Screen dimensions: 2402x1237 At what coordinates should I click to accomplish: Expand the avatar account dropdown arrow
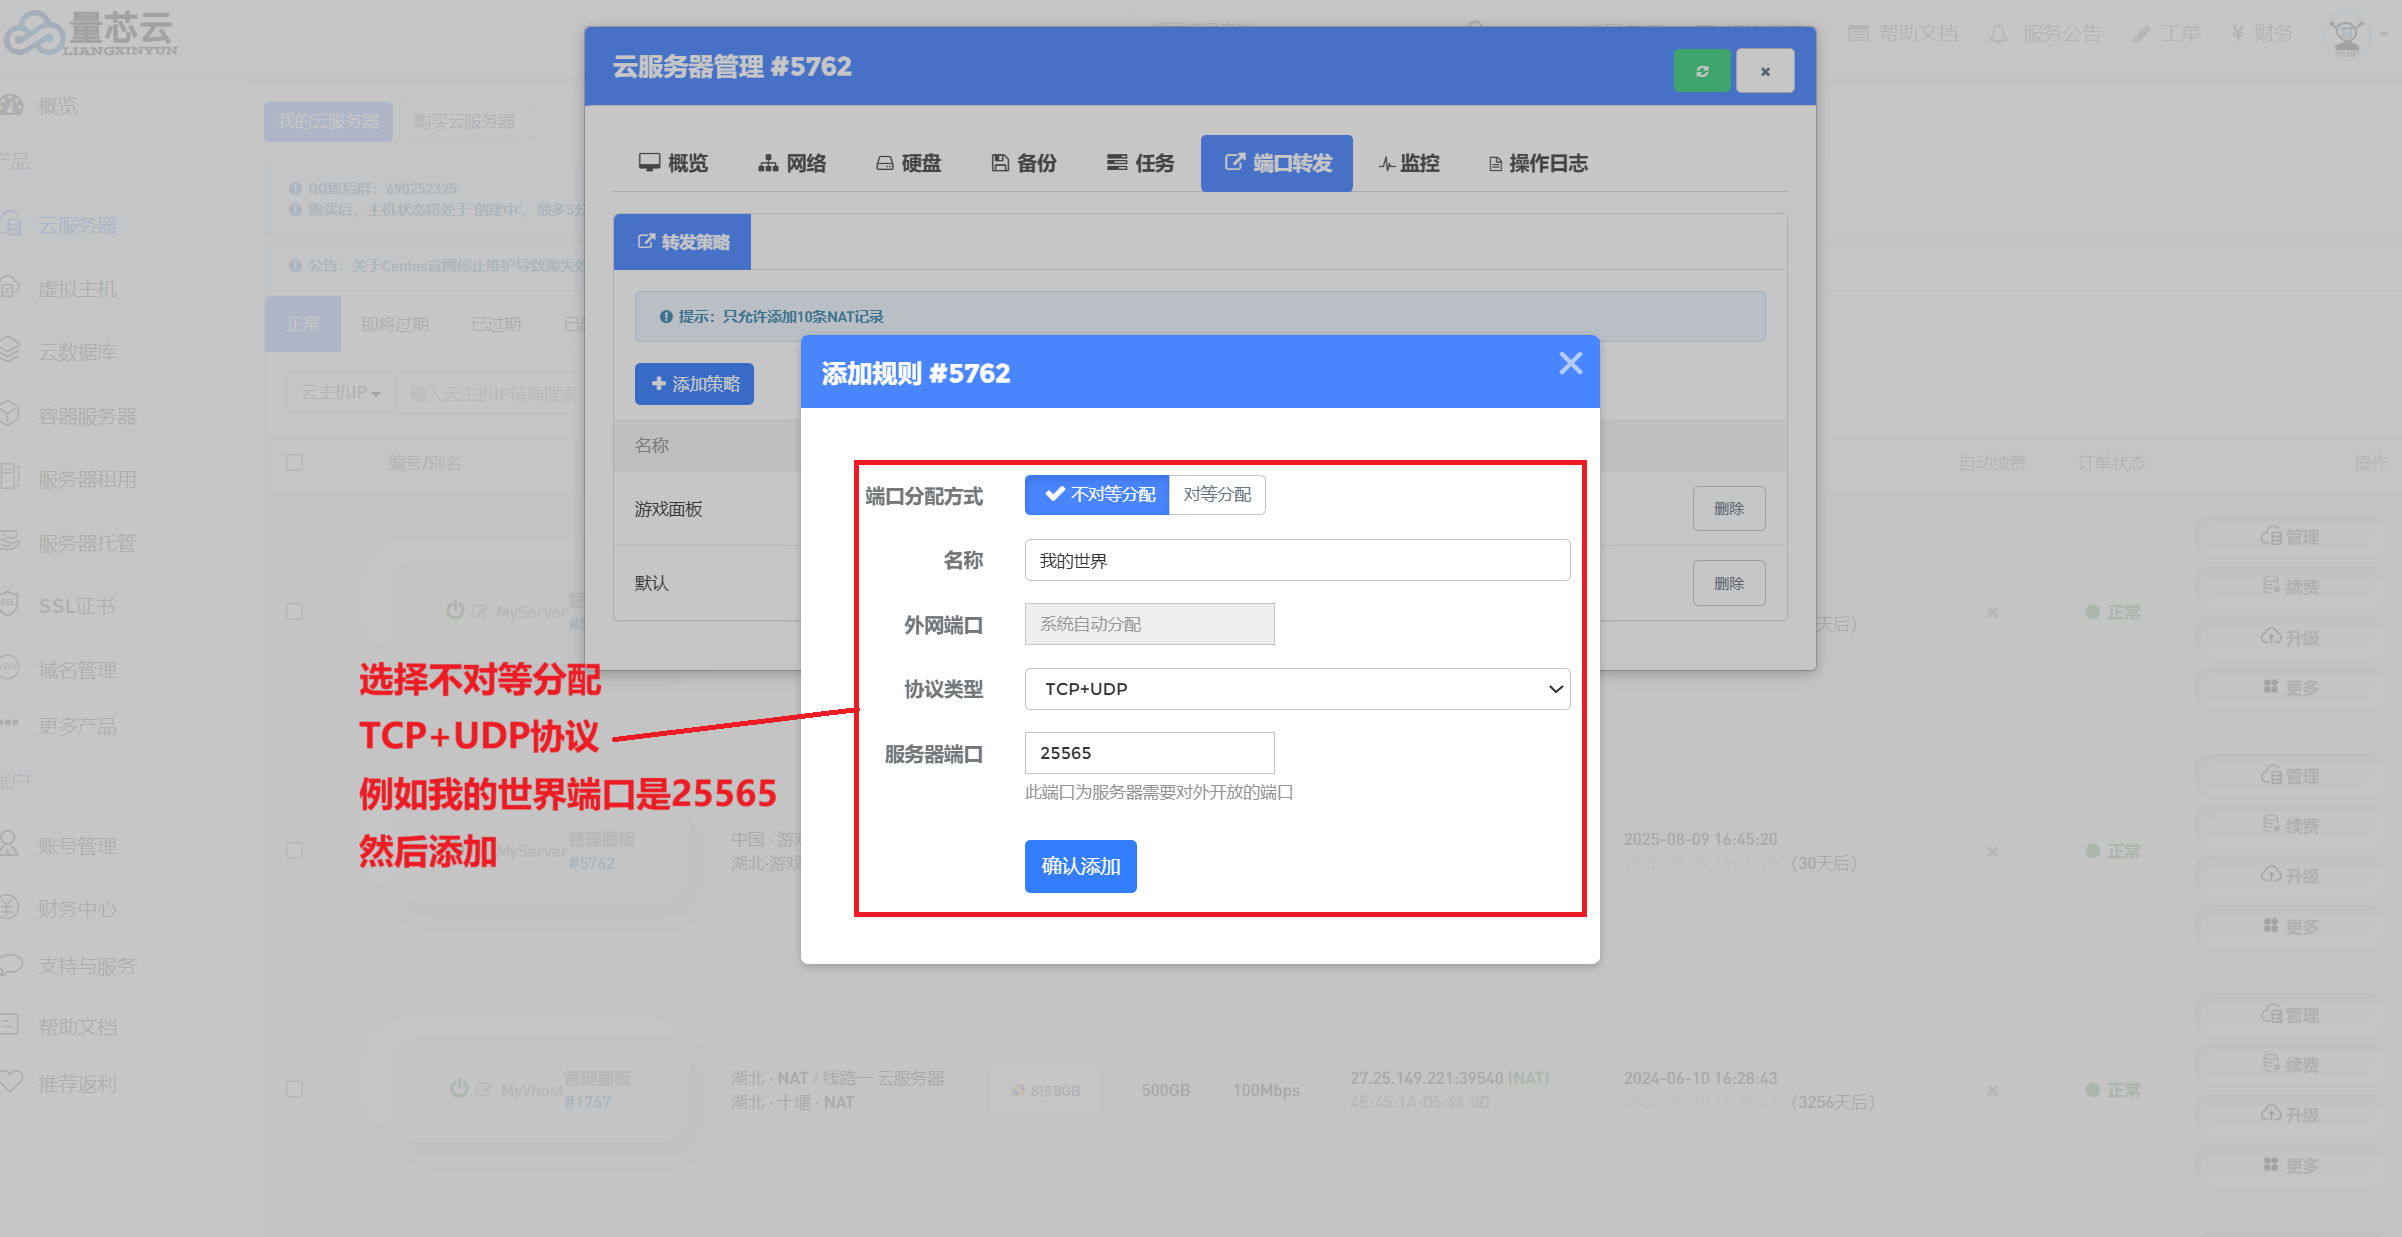tap(2384, 35)
